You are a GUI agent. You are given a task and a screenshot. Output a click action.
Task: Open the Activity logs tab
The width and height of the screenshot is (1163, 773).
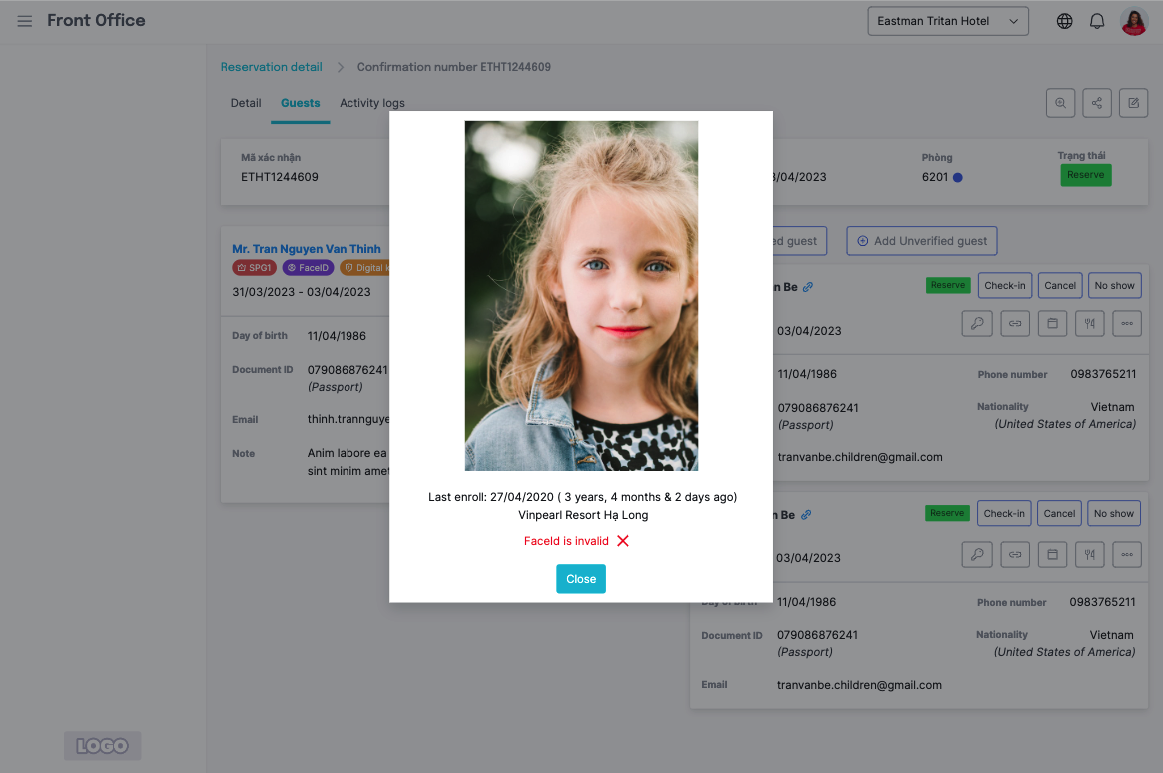click(x=372, y=103)
